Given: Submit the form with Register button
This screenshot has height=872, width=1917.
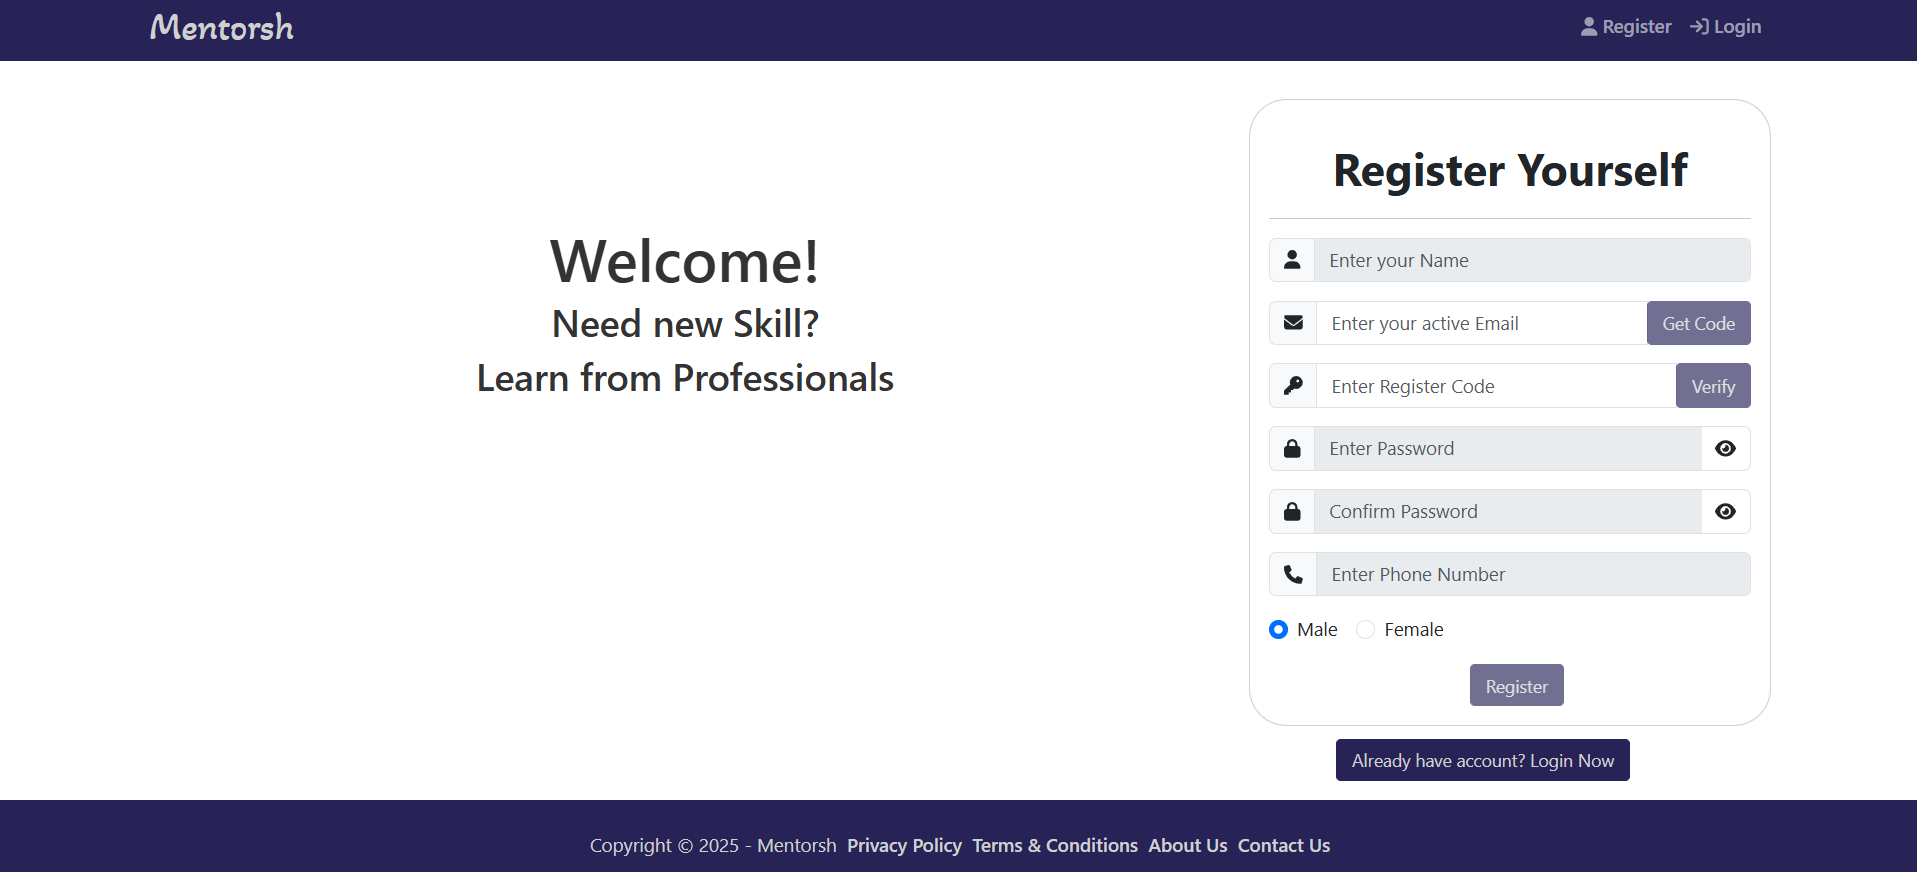Looking at the screenshot, I should pos(1516,686).
